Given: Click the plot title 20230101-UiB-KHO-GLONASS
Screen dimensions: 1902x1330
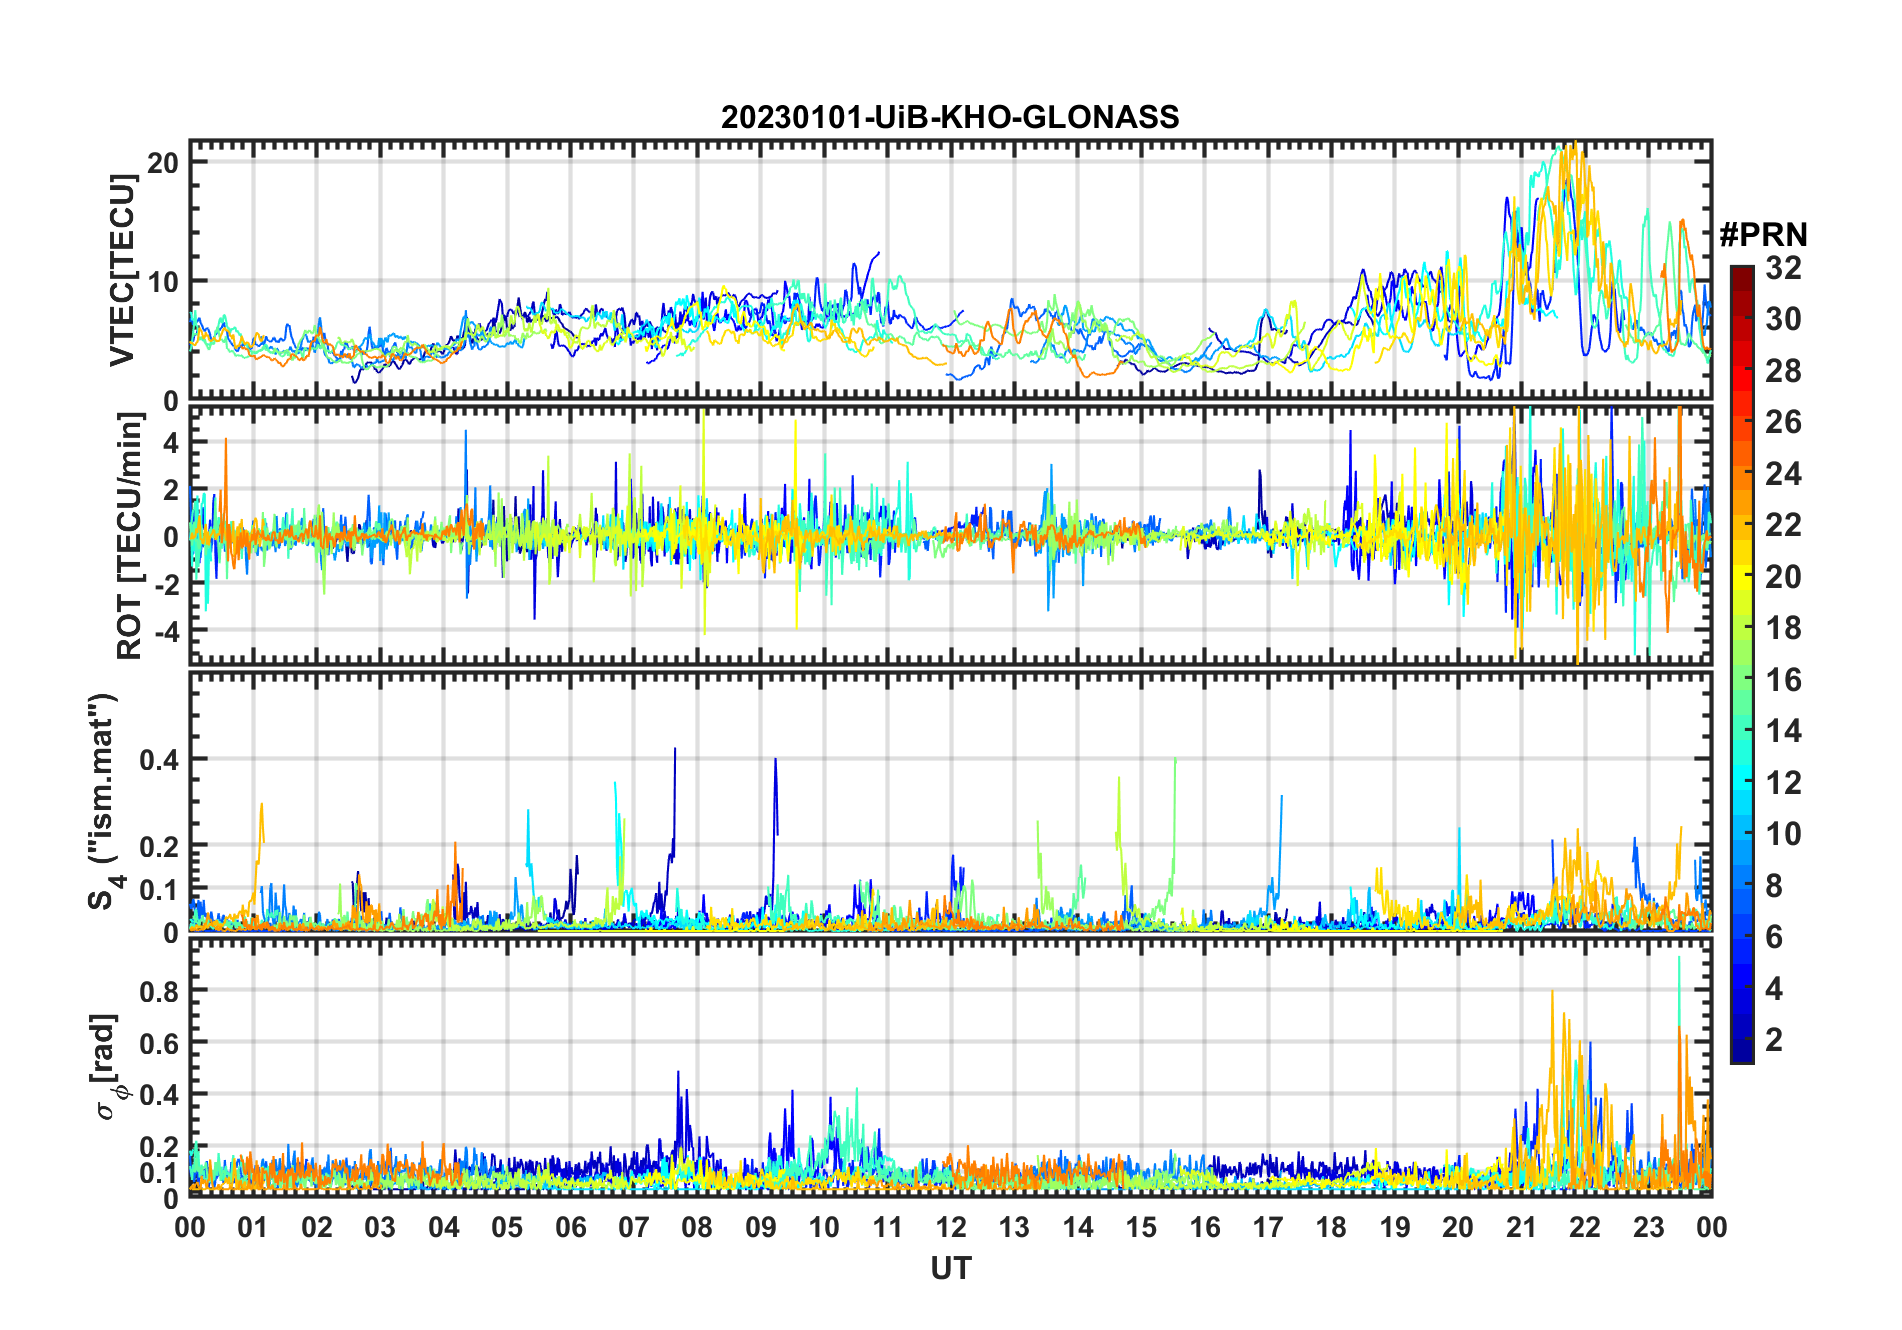Looking at the screenshot, I should (950, 118).
